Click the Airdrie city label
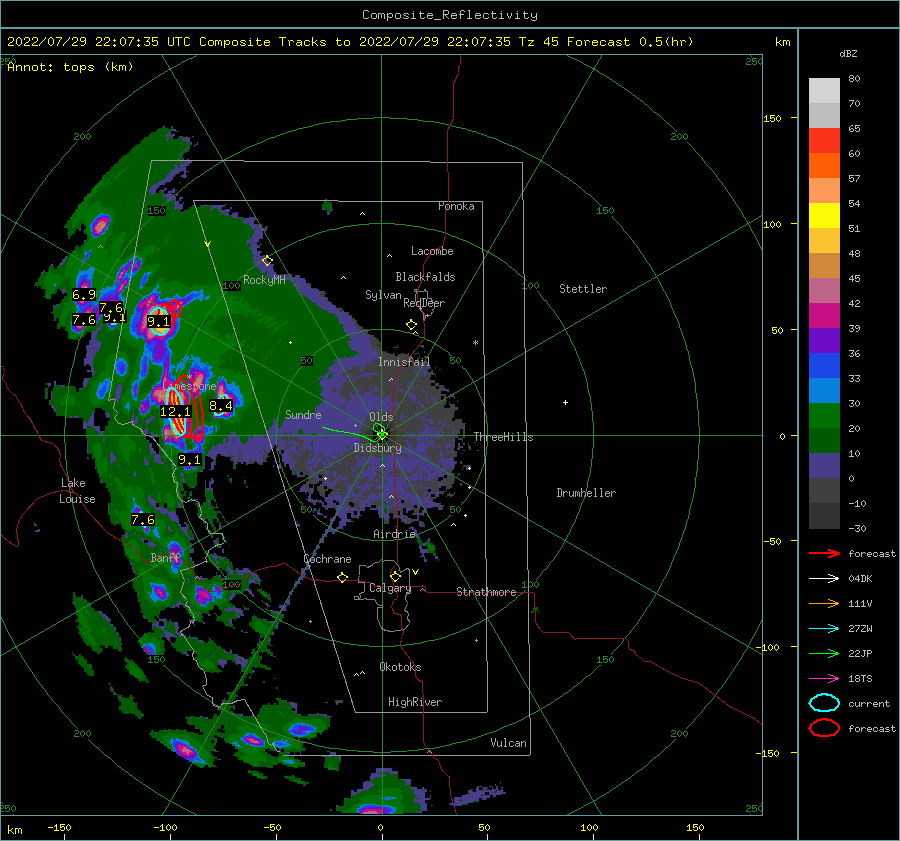The width and height of the screenshot is (900, 841). point(394,534)
